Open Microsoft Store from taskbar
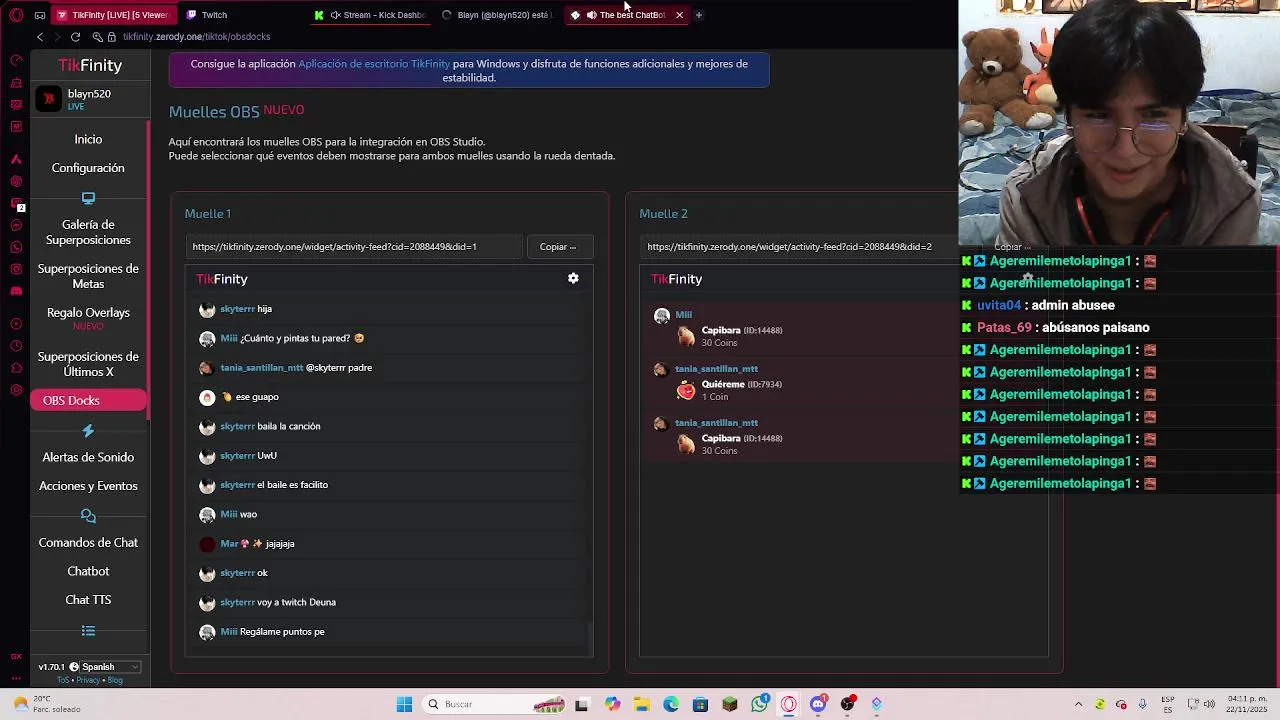The width and height of the screenshot is (1280, 720). tap(700, 704)
